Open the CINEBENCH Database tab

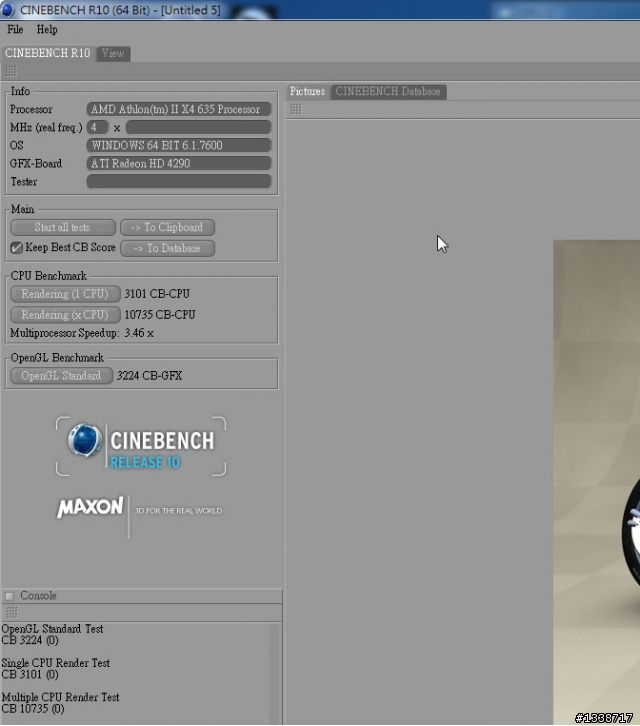(x=388, y=91)
